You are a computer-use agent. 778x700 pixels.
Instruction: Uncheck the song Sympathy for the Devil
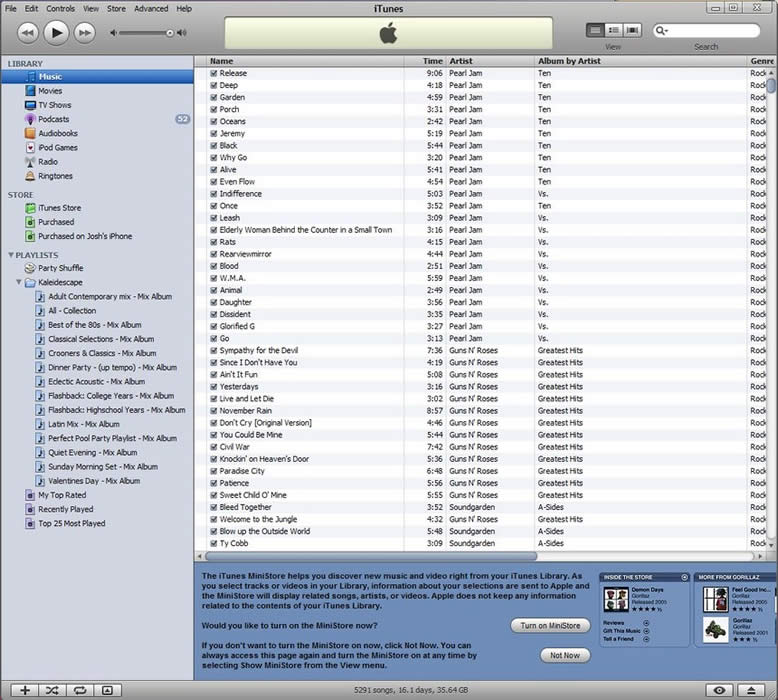(214, 350)
